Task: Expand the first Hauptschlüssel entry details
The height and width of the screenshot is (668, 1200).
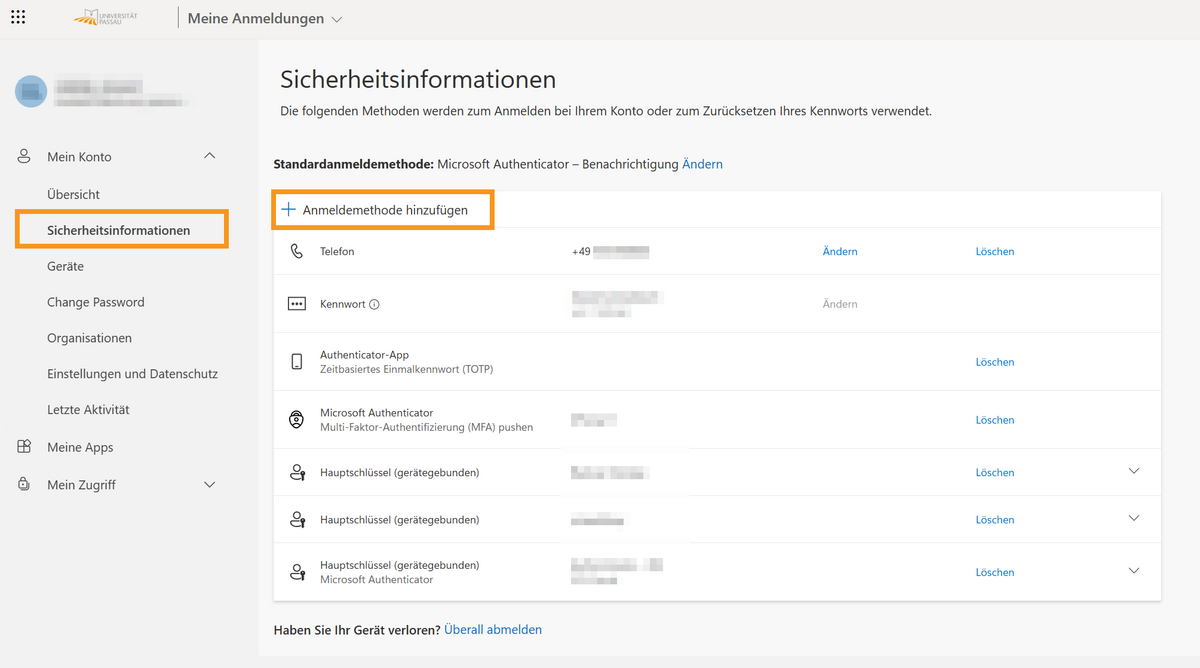Action: tap(1133, 471)
